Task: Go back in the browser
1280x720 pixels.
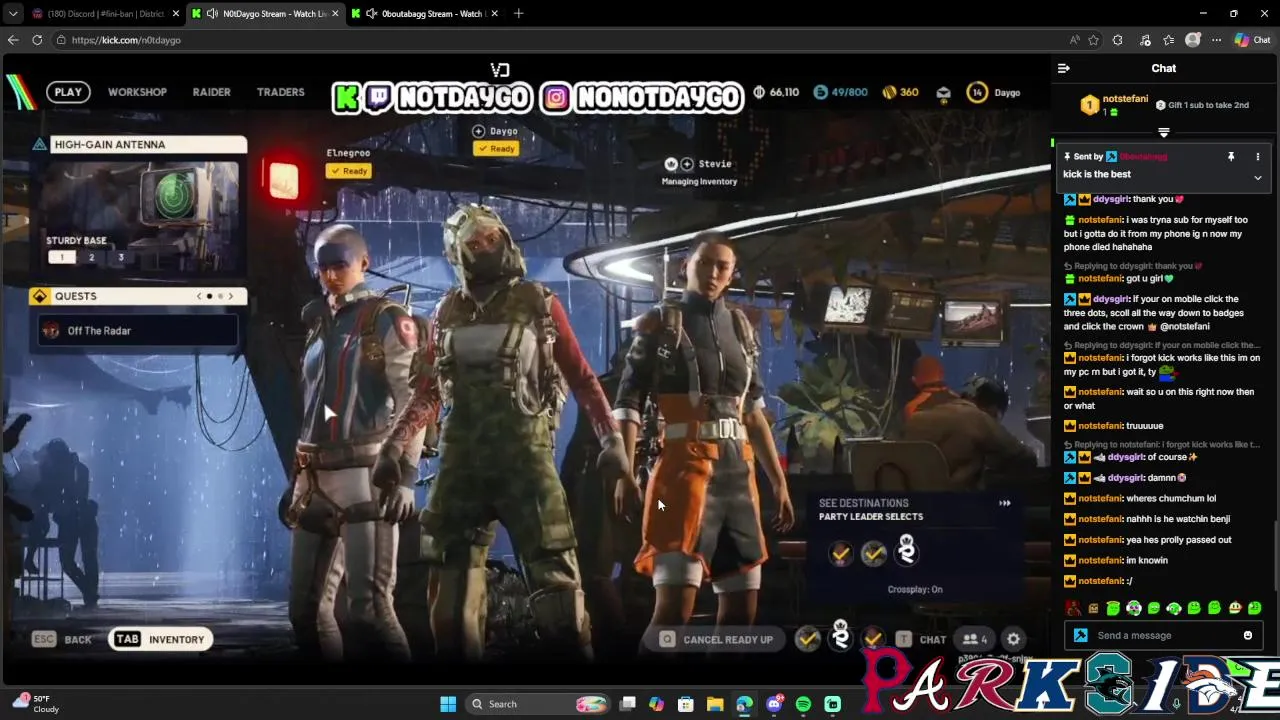Action: (12, 40)
